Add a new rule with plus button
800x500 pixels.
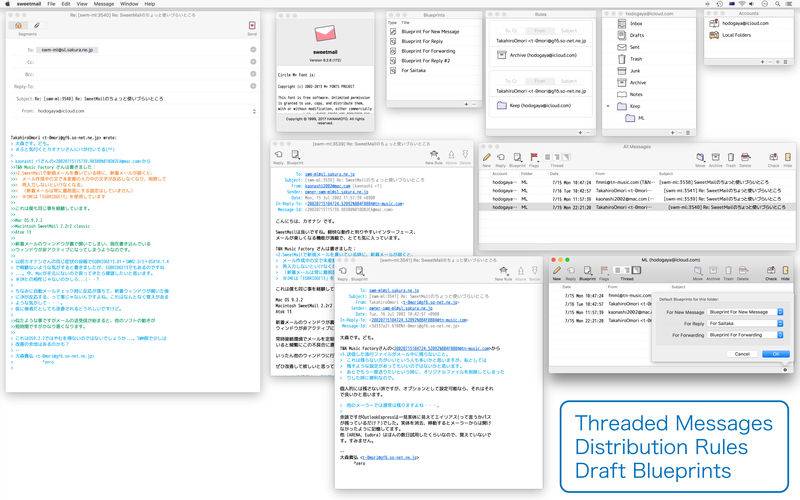pos(580,133)
